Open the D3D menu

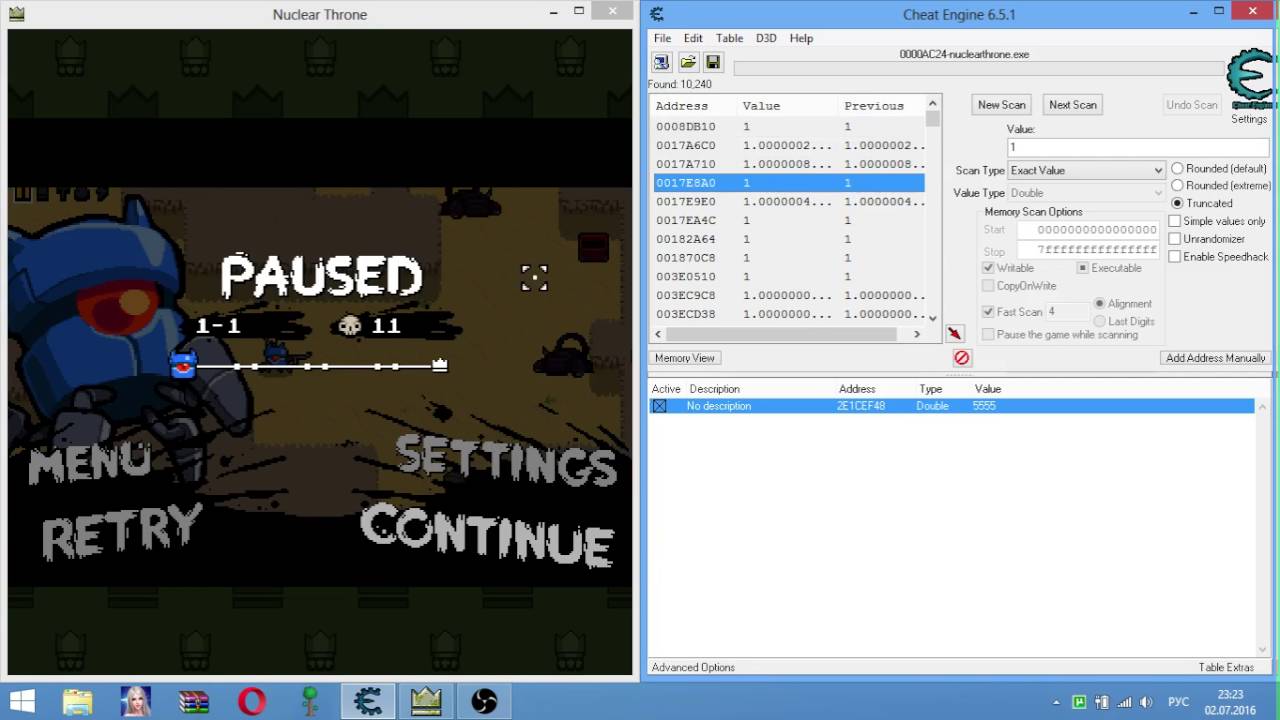tap(766, 38)
